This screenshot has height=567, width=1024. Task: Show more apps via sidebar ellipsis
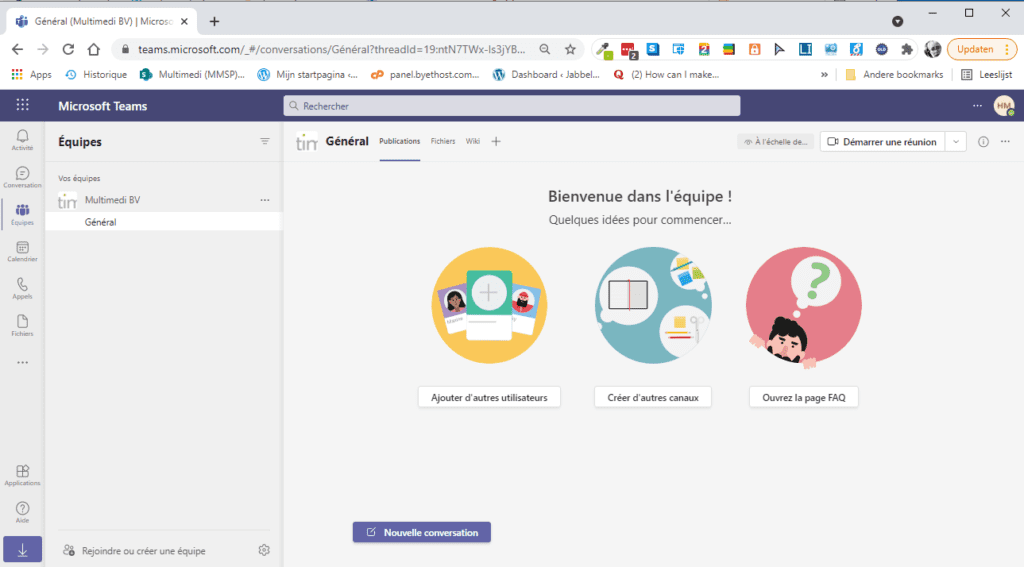pos(22,363)
